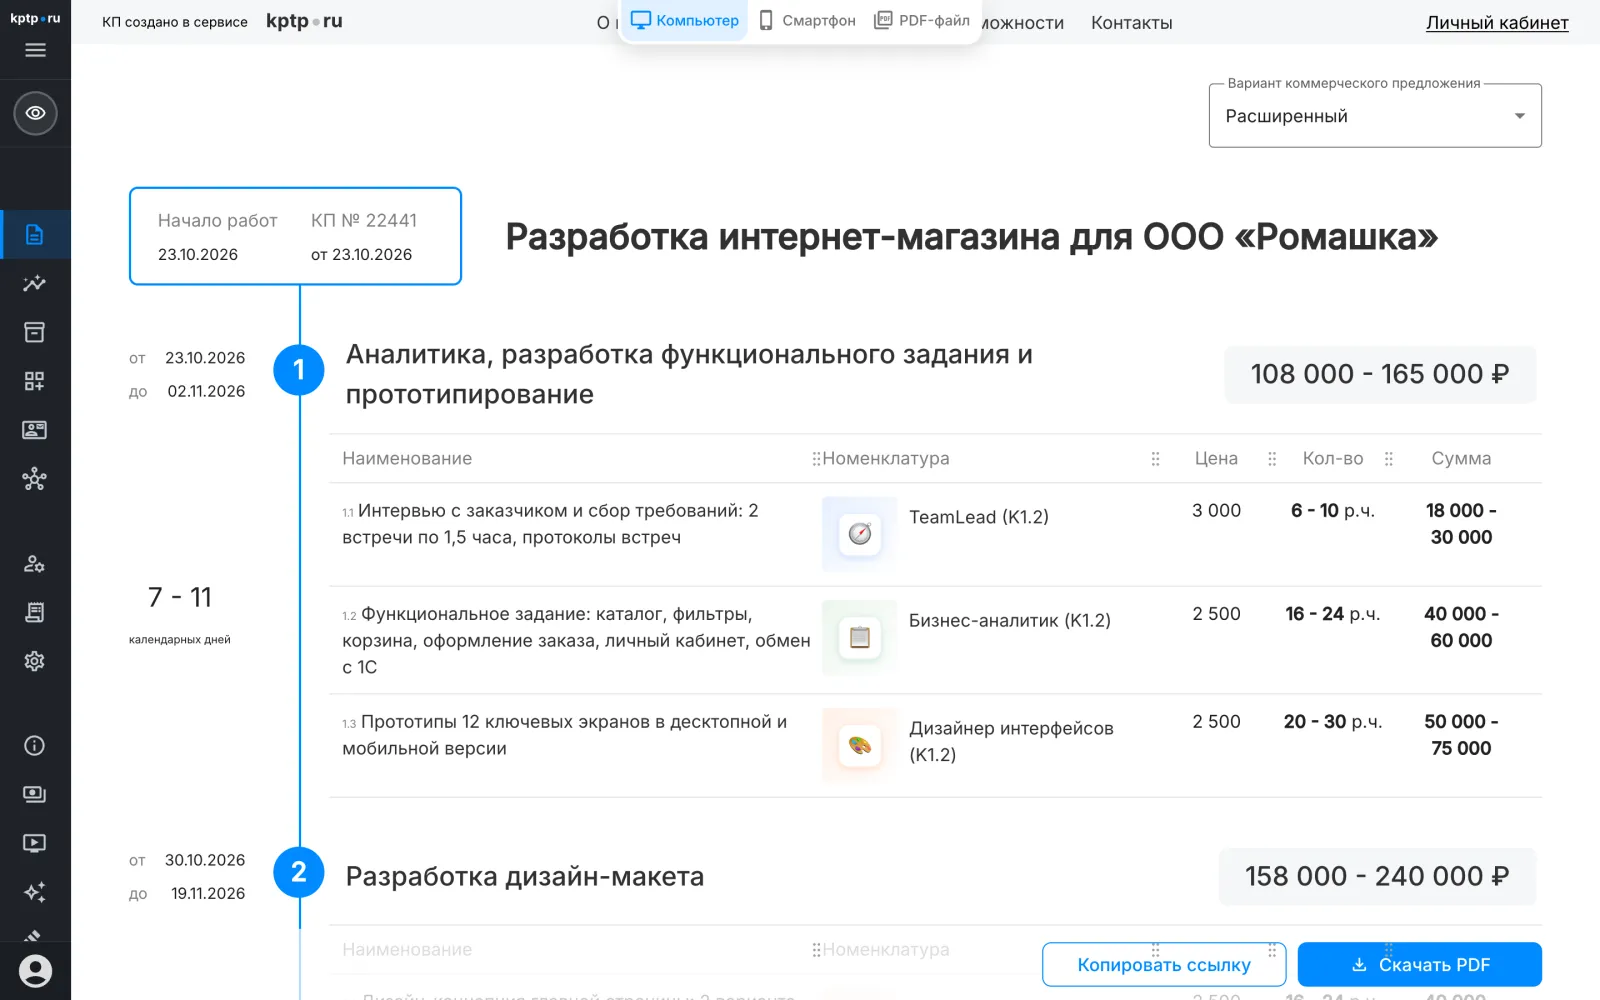Click Копировать ссылку button

pos(1164,965)
